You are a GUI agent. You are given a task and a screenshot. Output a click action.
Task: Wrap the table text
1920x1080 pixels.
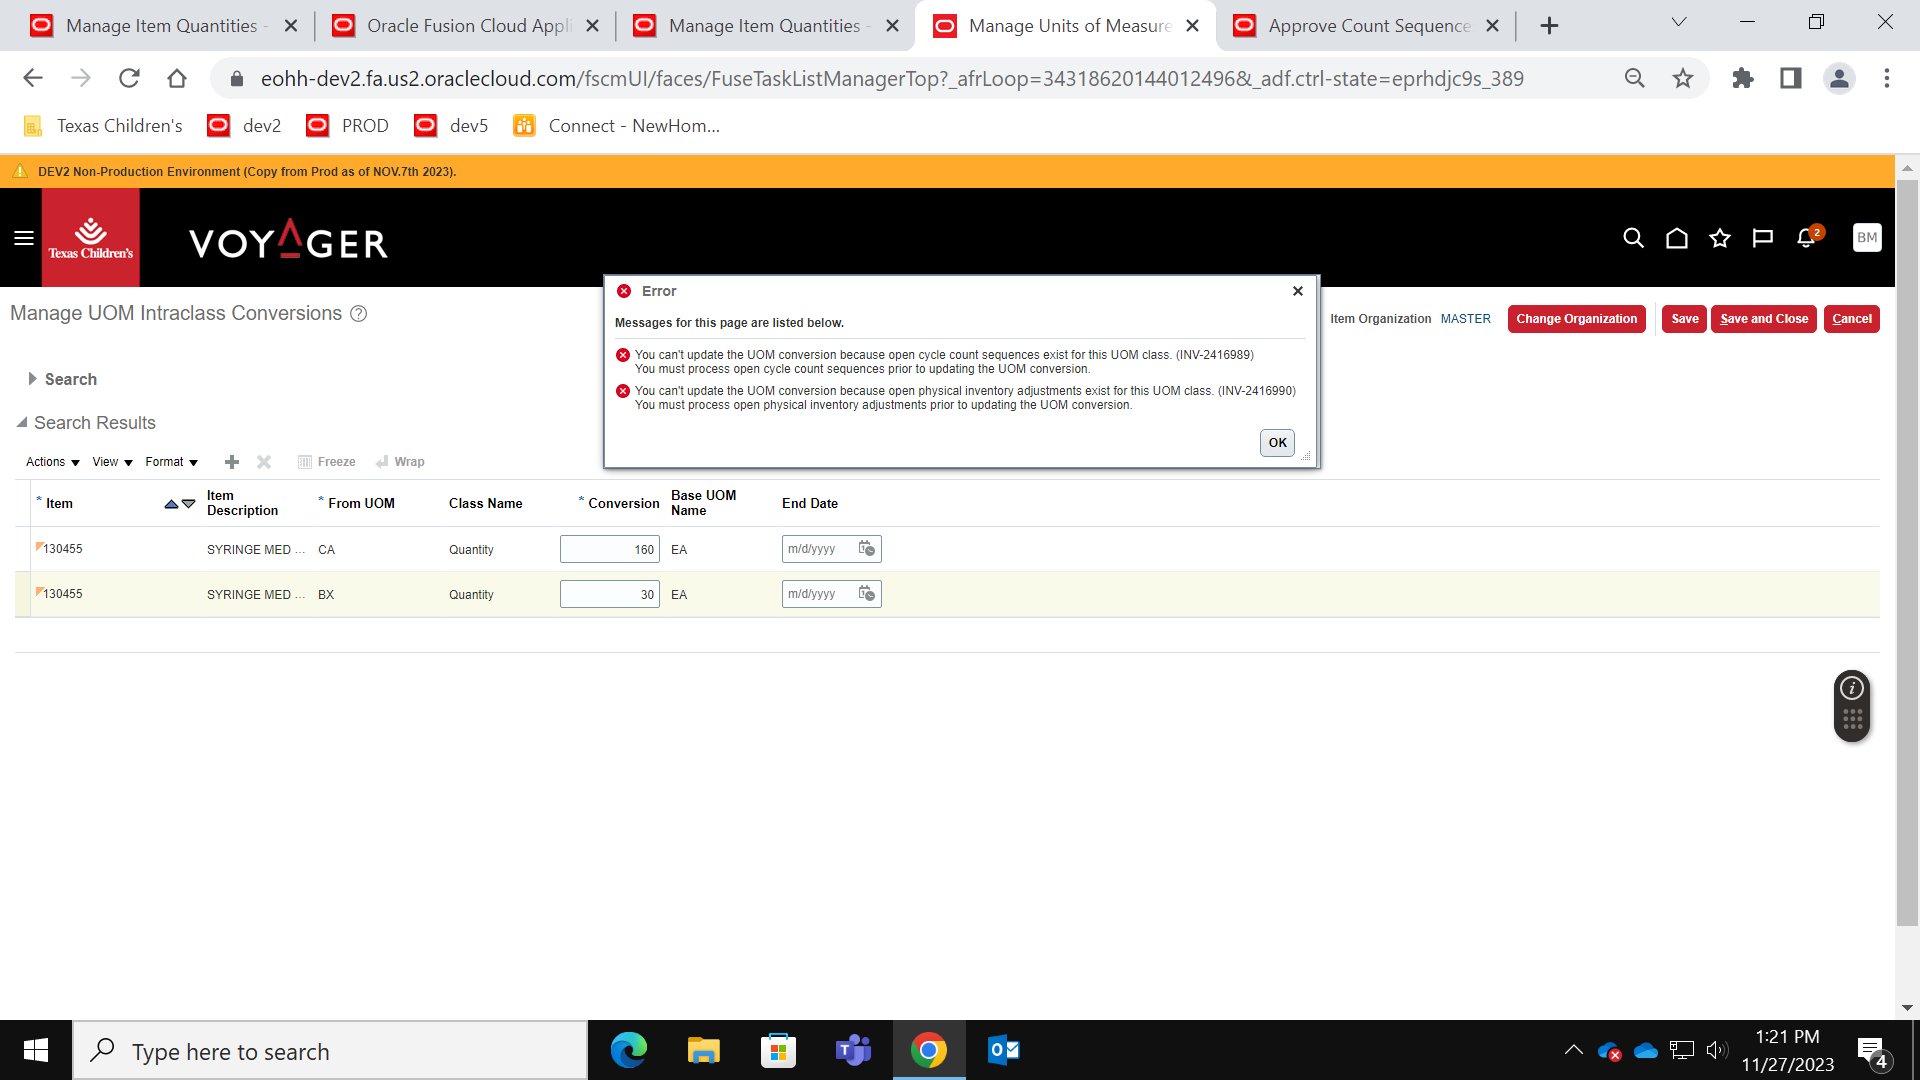pyautogui.click(x=400, y=461)
